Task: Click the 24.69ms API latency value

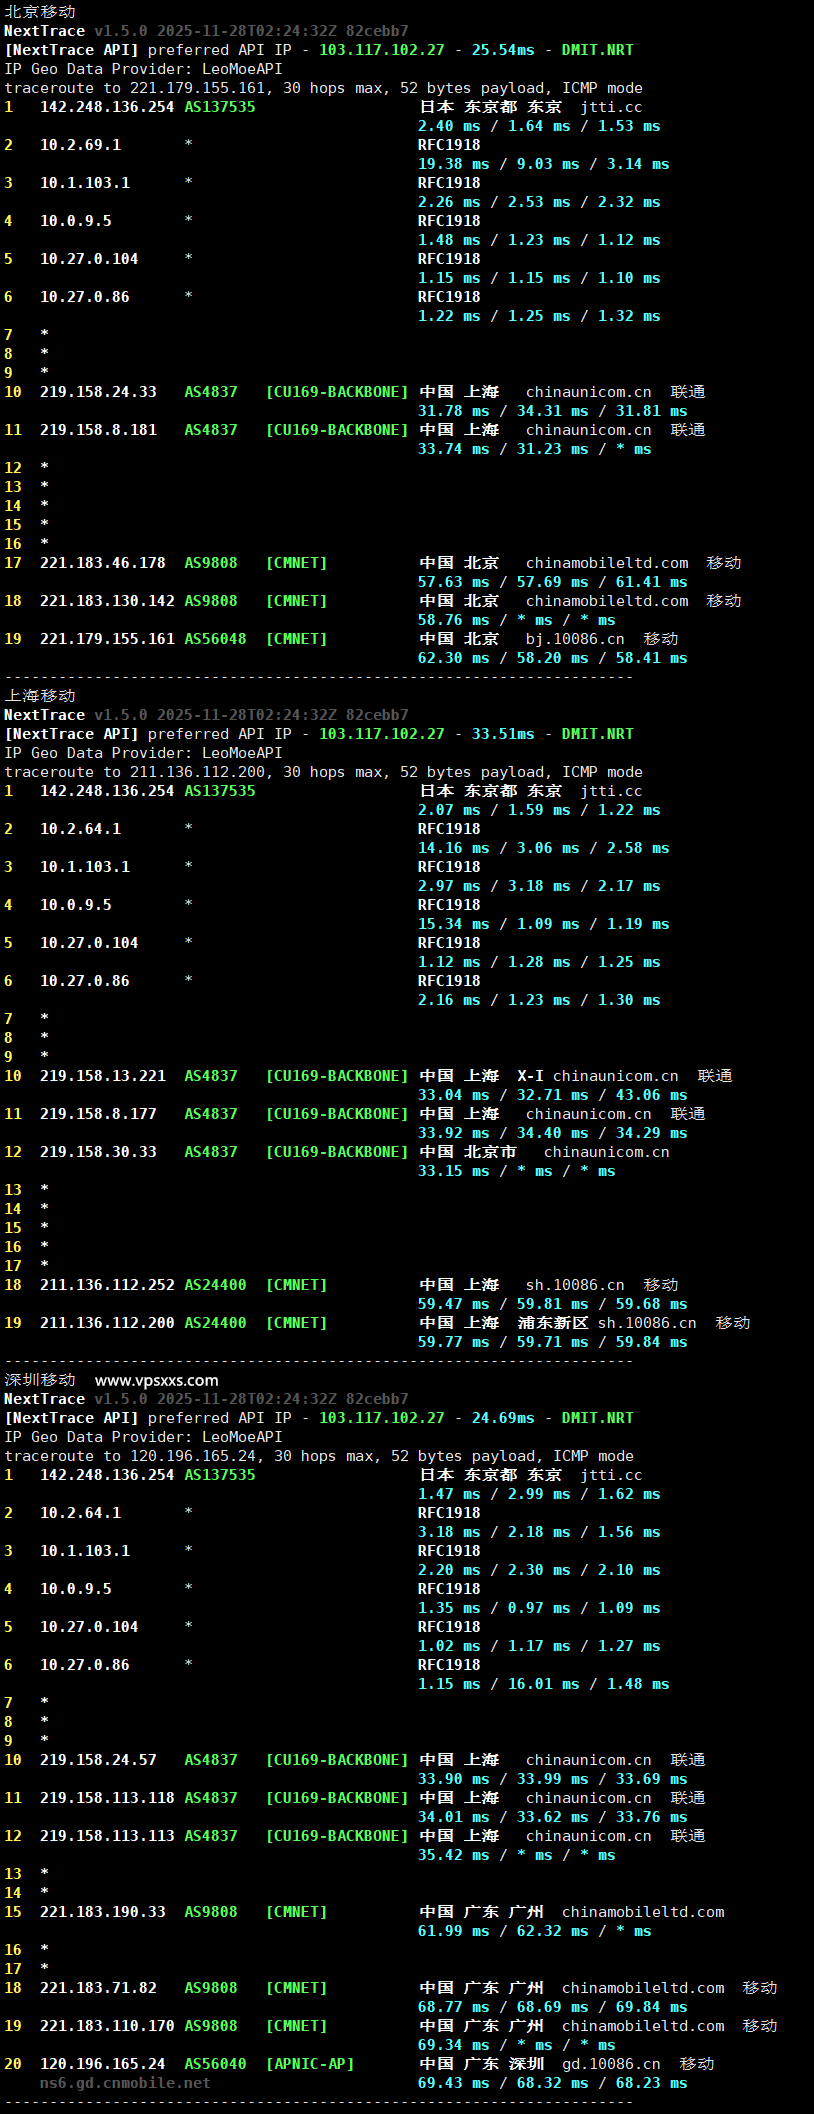Action: [503, 1418]
